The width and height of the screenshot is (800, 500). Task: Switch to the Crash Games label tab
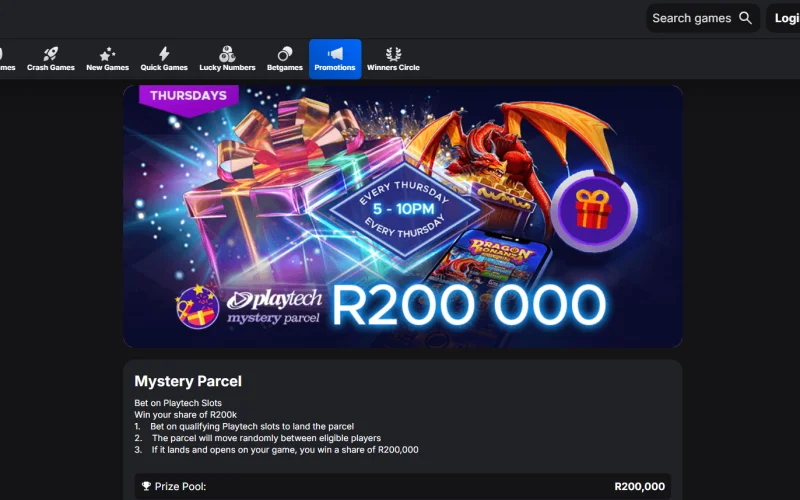click(x=51, y=67)
